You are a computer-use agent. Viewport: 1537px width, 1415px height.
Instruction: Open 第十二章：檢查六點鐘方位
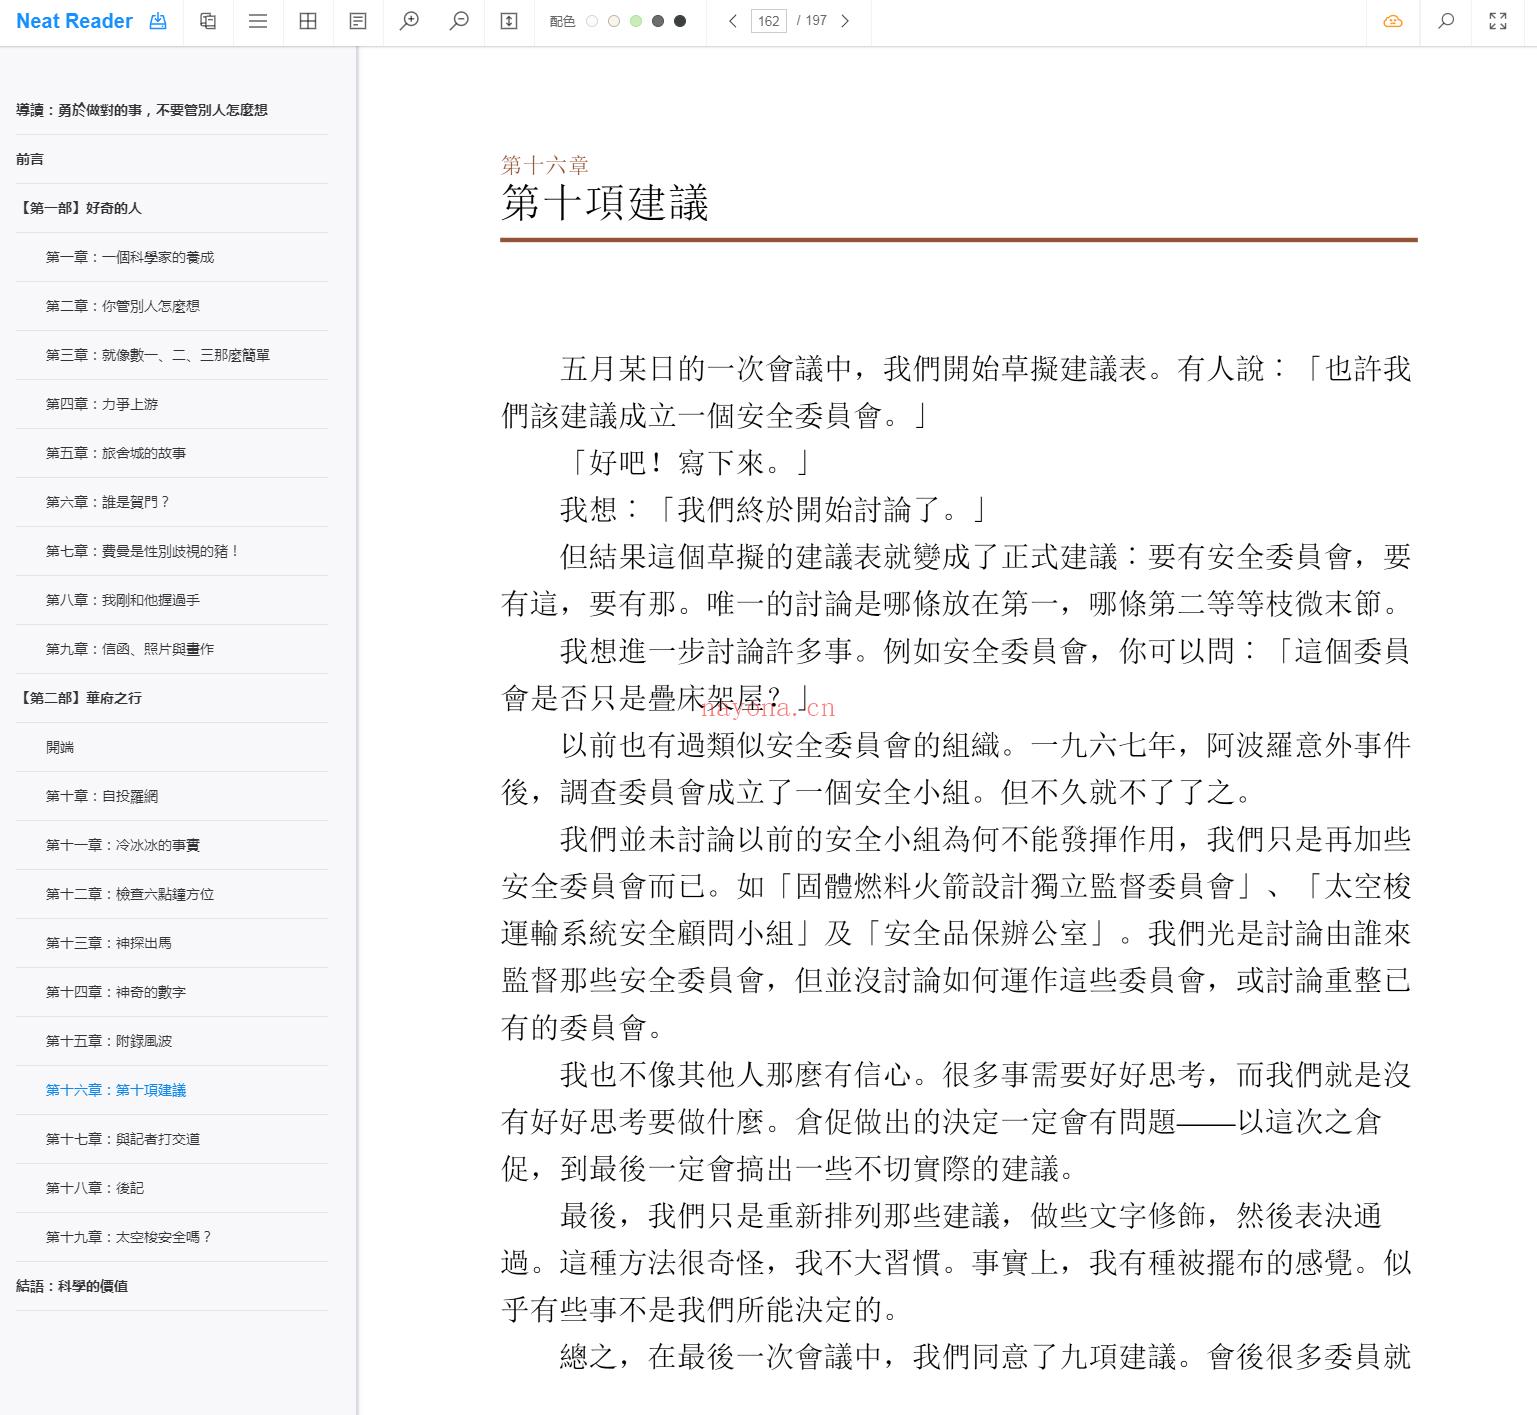pyautogui.click(x=130, y=894)
